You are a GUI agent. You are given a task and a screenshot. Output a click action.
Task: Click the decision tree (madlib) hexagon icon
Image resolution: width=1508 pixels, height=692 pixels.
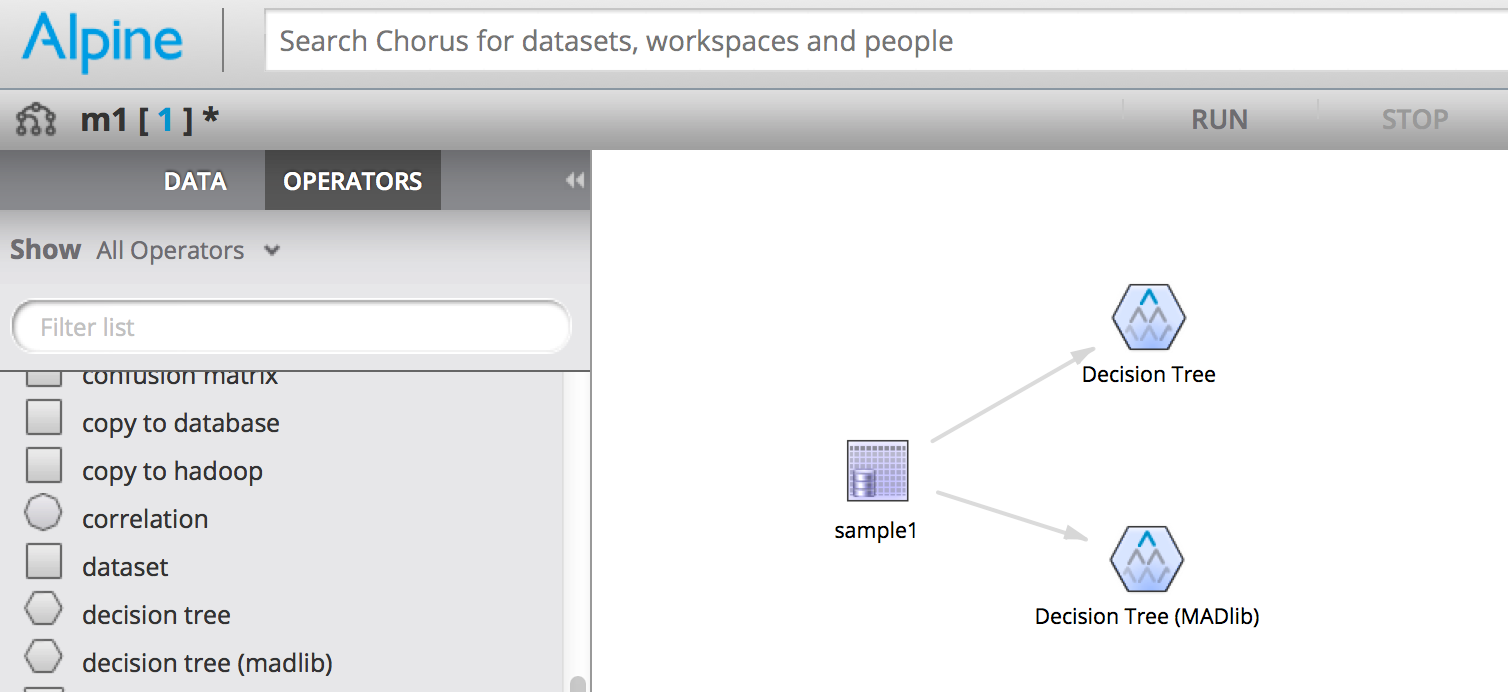pyautogui.click(x=44, y=658)
